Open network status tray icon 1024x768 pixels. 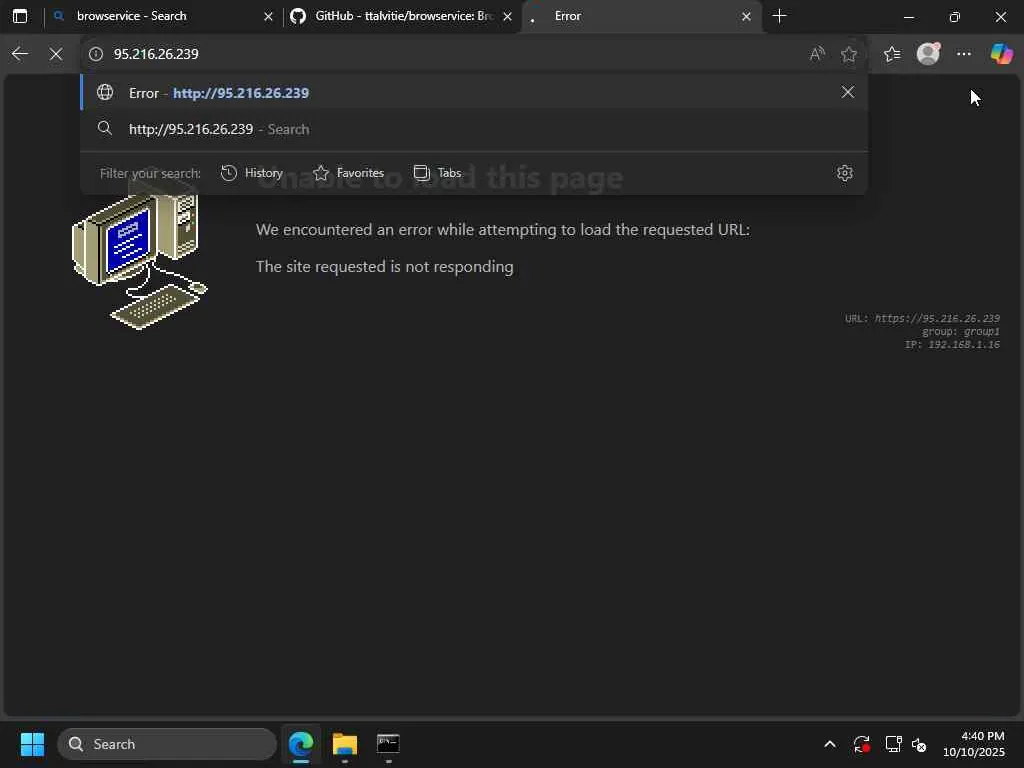click(893, 744)
